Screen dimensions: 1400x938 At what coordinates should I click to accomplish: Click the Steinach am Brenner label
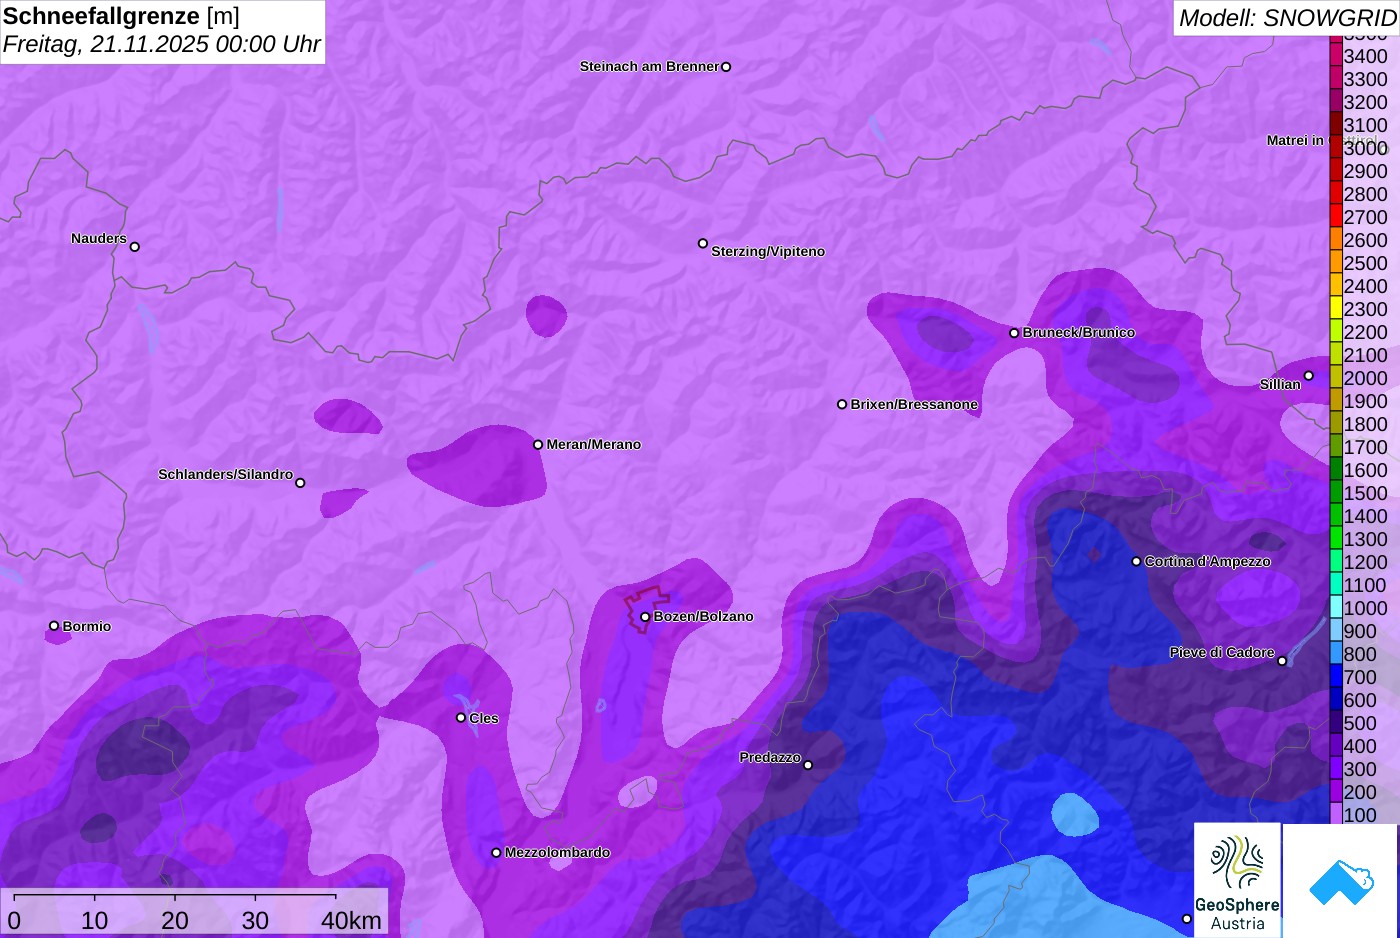pyautogui.click(x=649, y=67)
